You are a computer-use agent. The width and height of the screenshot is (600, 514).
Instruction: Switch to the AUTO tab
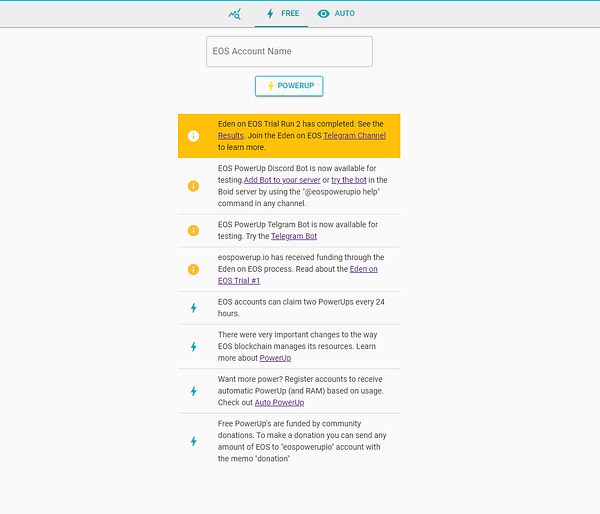pyautogui.click(x=336, y=14)
